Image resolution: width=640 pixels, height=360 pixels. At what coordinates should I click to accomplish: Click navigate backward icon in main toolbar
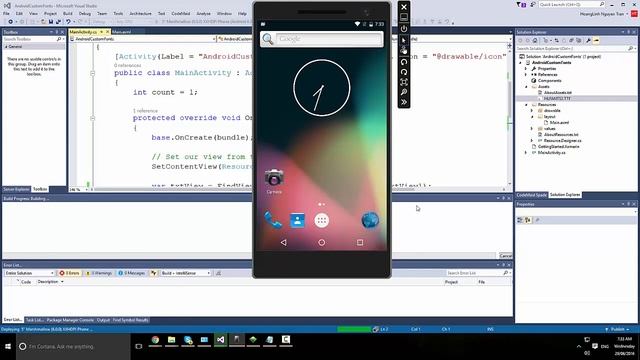tap(11, 22)
